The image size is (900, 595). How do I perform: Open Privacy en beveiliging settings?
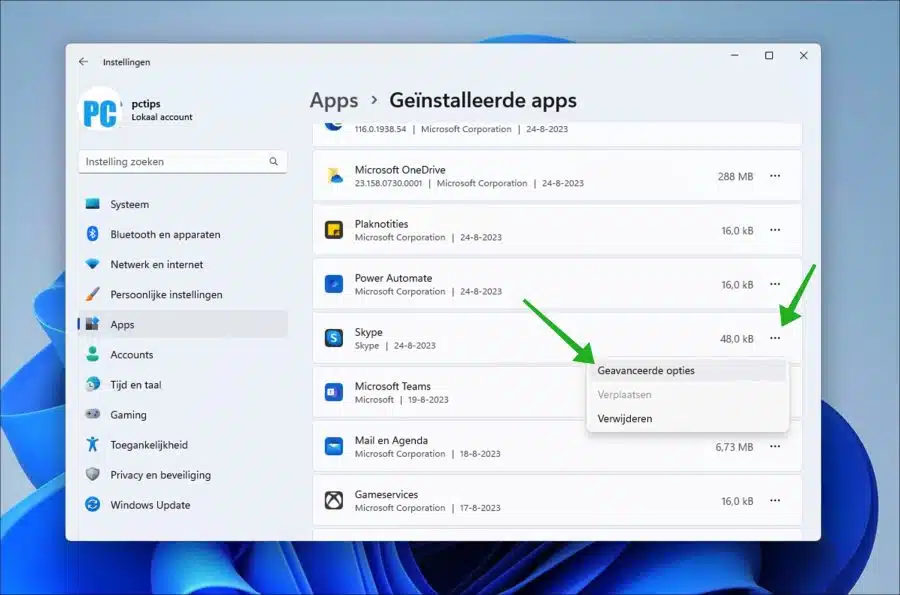(x=183, y=475)
